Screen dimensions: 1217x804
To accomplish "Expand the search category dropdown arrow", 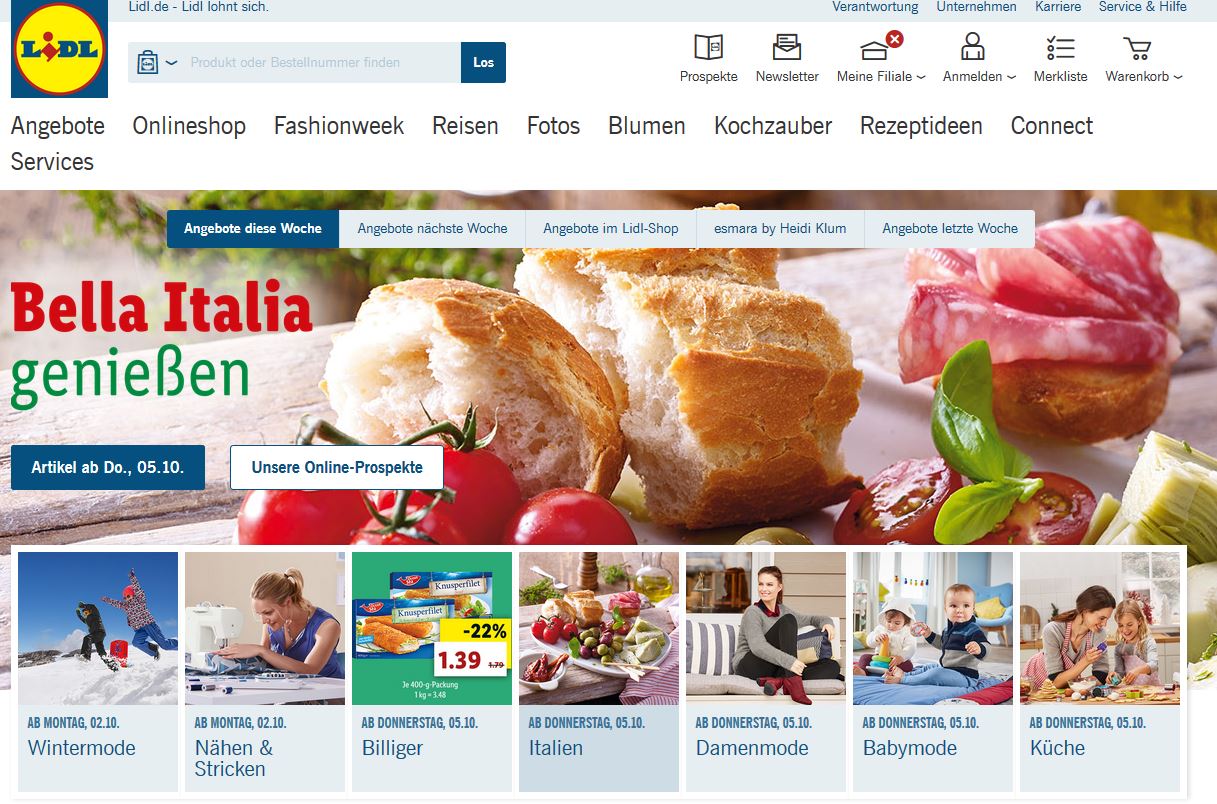I will (x=171, y=62).
